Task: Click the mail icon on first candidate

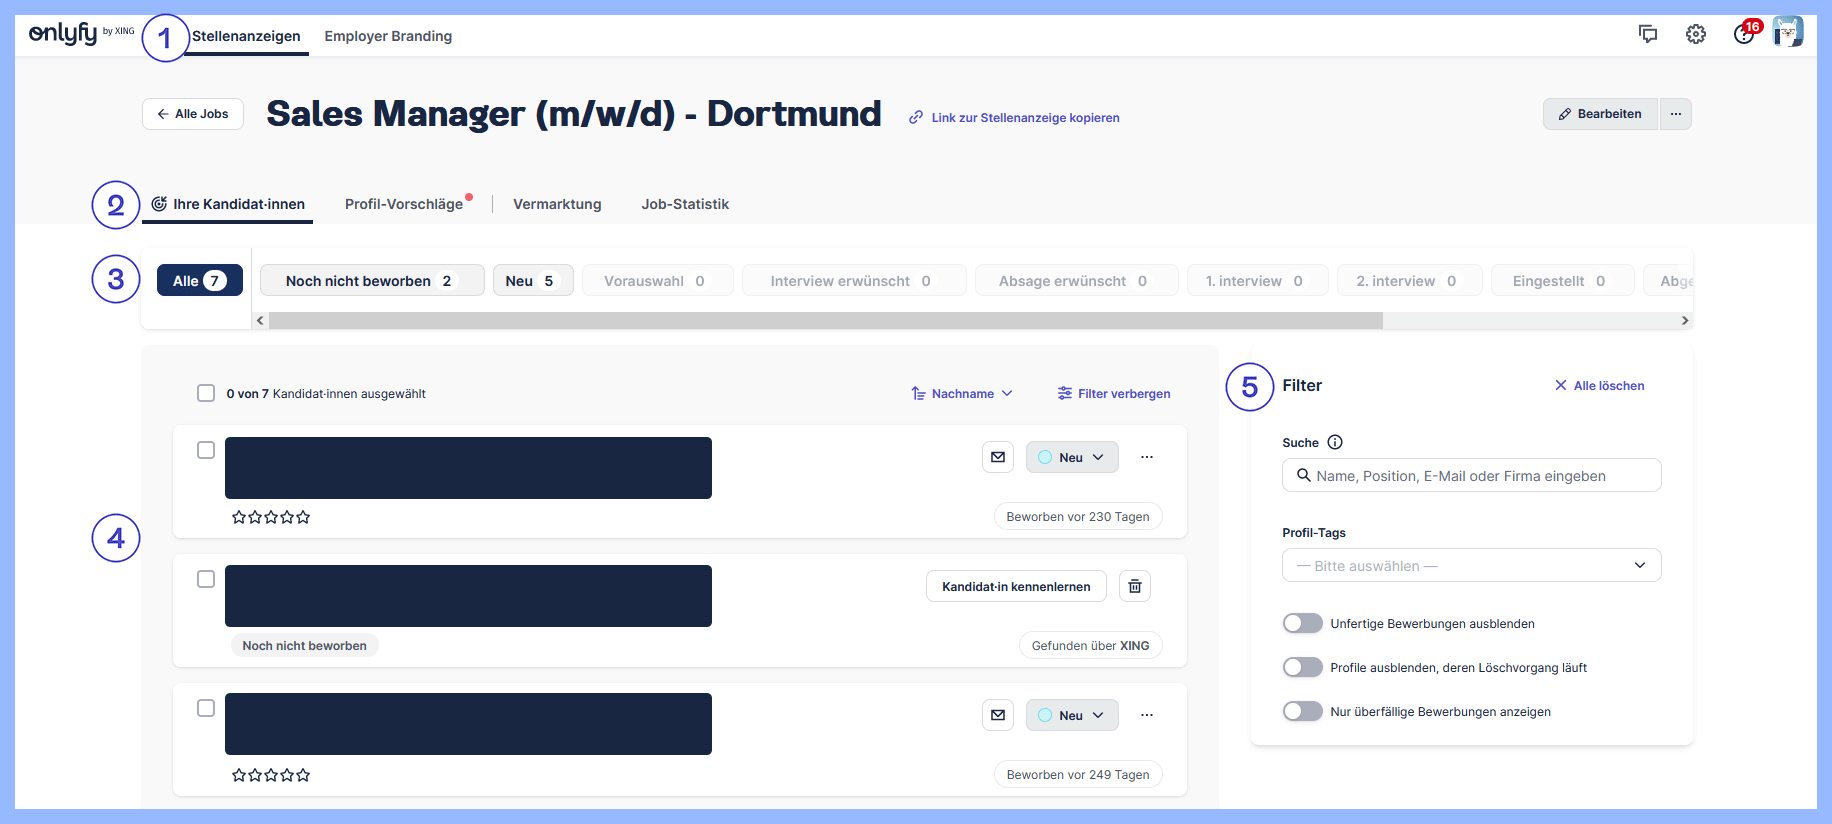Action: [998, 457]
